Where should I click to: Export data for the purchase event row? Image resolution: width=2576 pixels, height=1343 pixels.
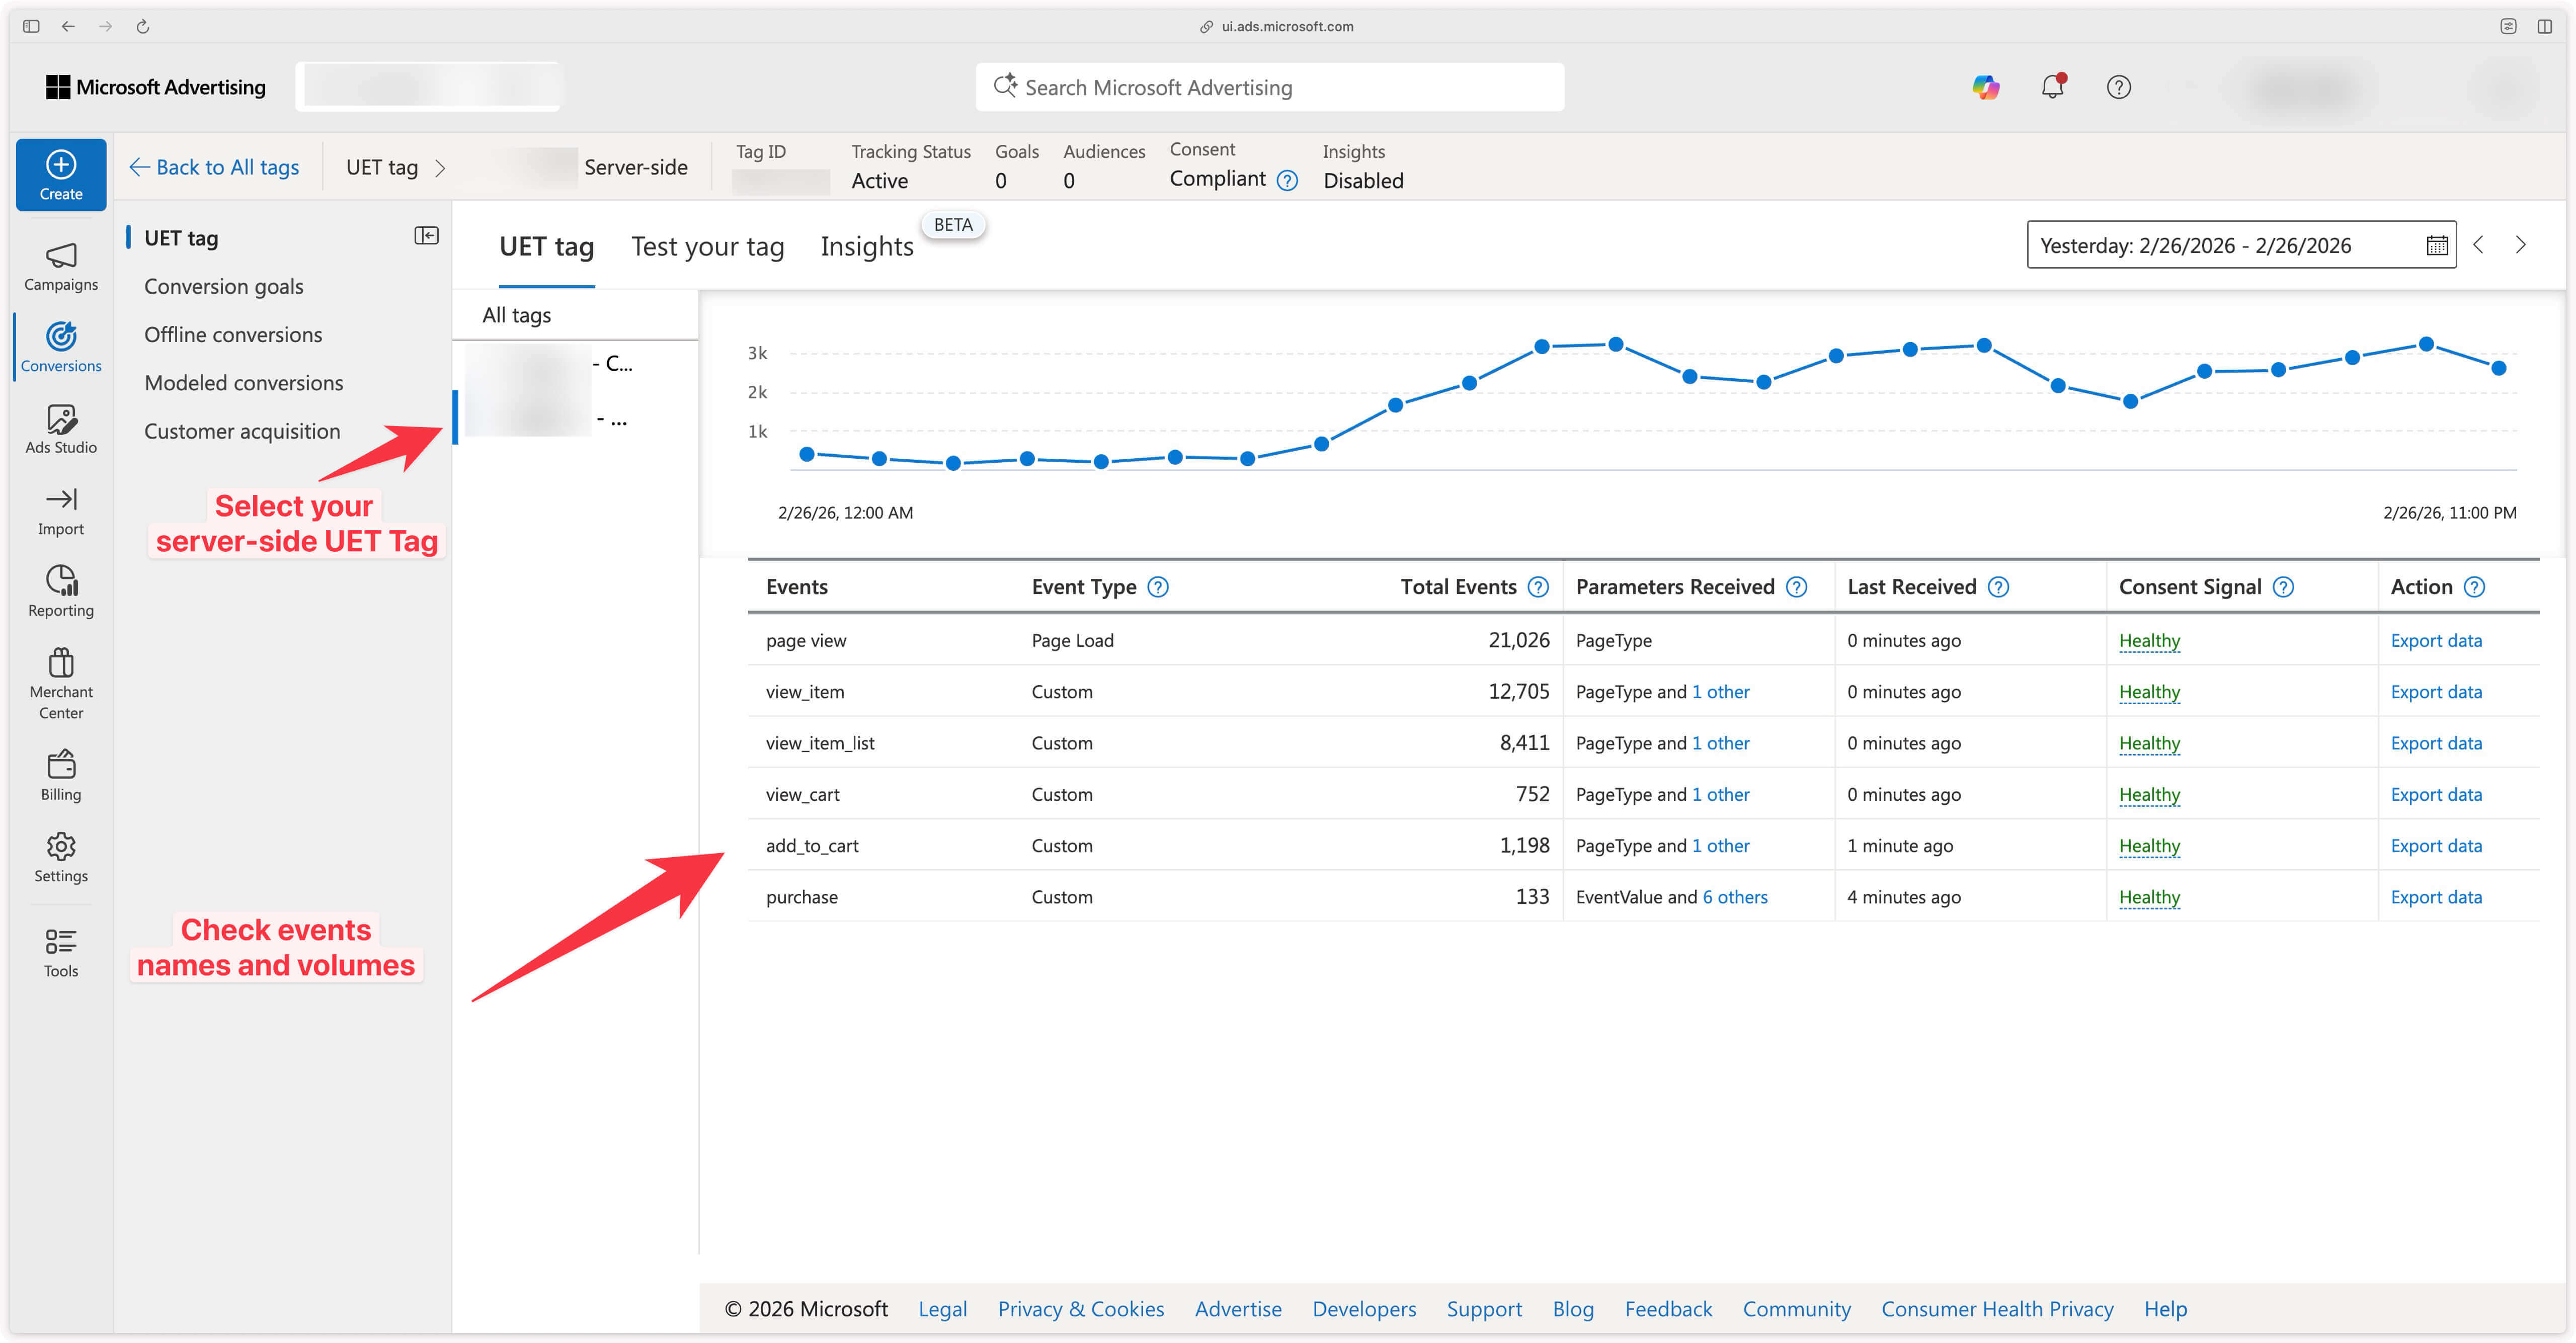tap(2437, 897)
